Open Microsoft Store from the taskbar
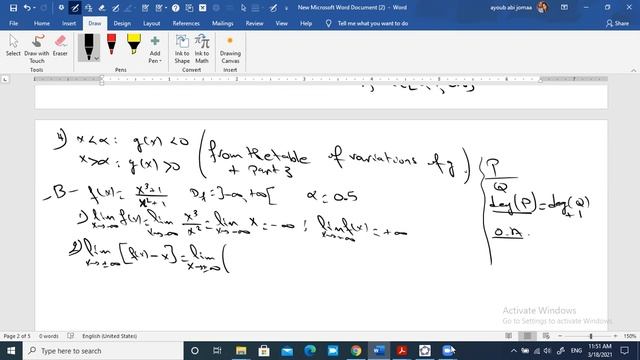640x360 pixels. click(264, 351)
